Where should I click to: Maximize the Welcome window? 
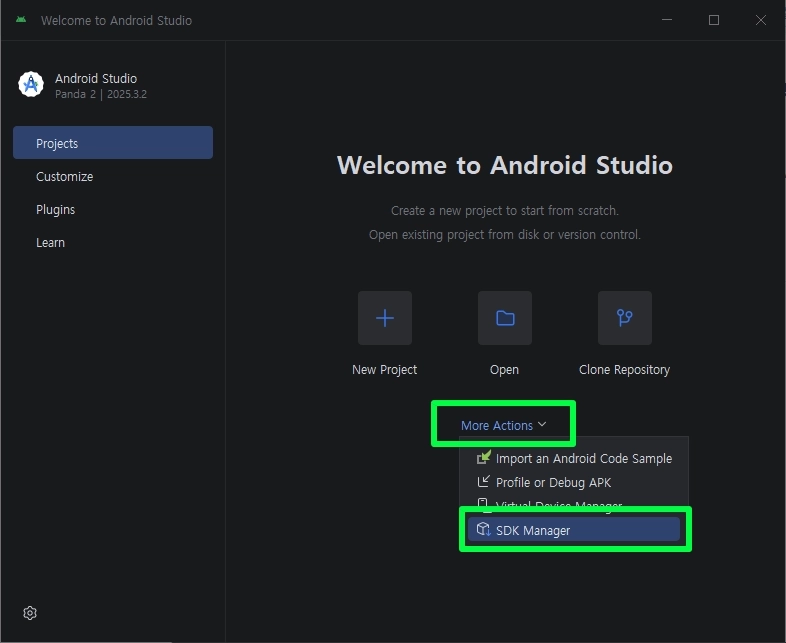714,20
